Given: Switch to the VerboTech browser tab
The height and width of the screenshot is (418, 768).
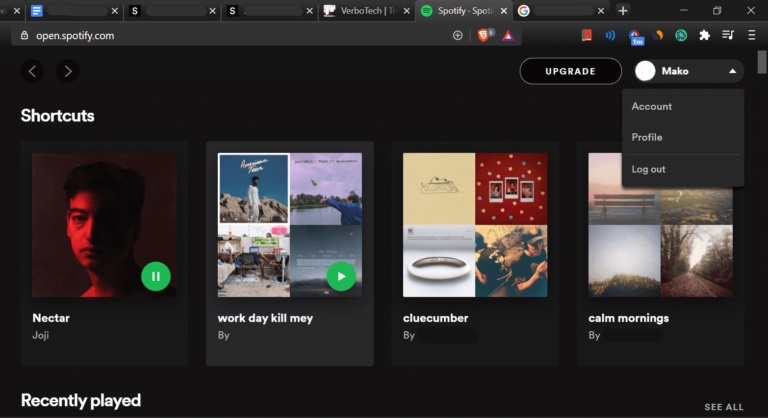Looking at the screenshot, I should coord(366,11).
